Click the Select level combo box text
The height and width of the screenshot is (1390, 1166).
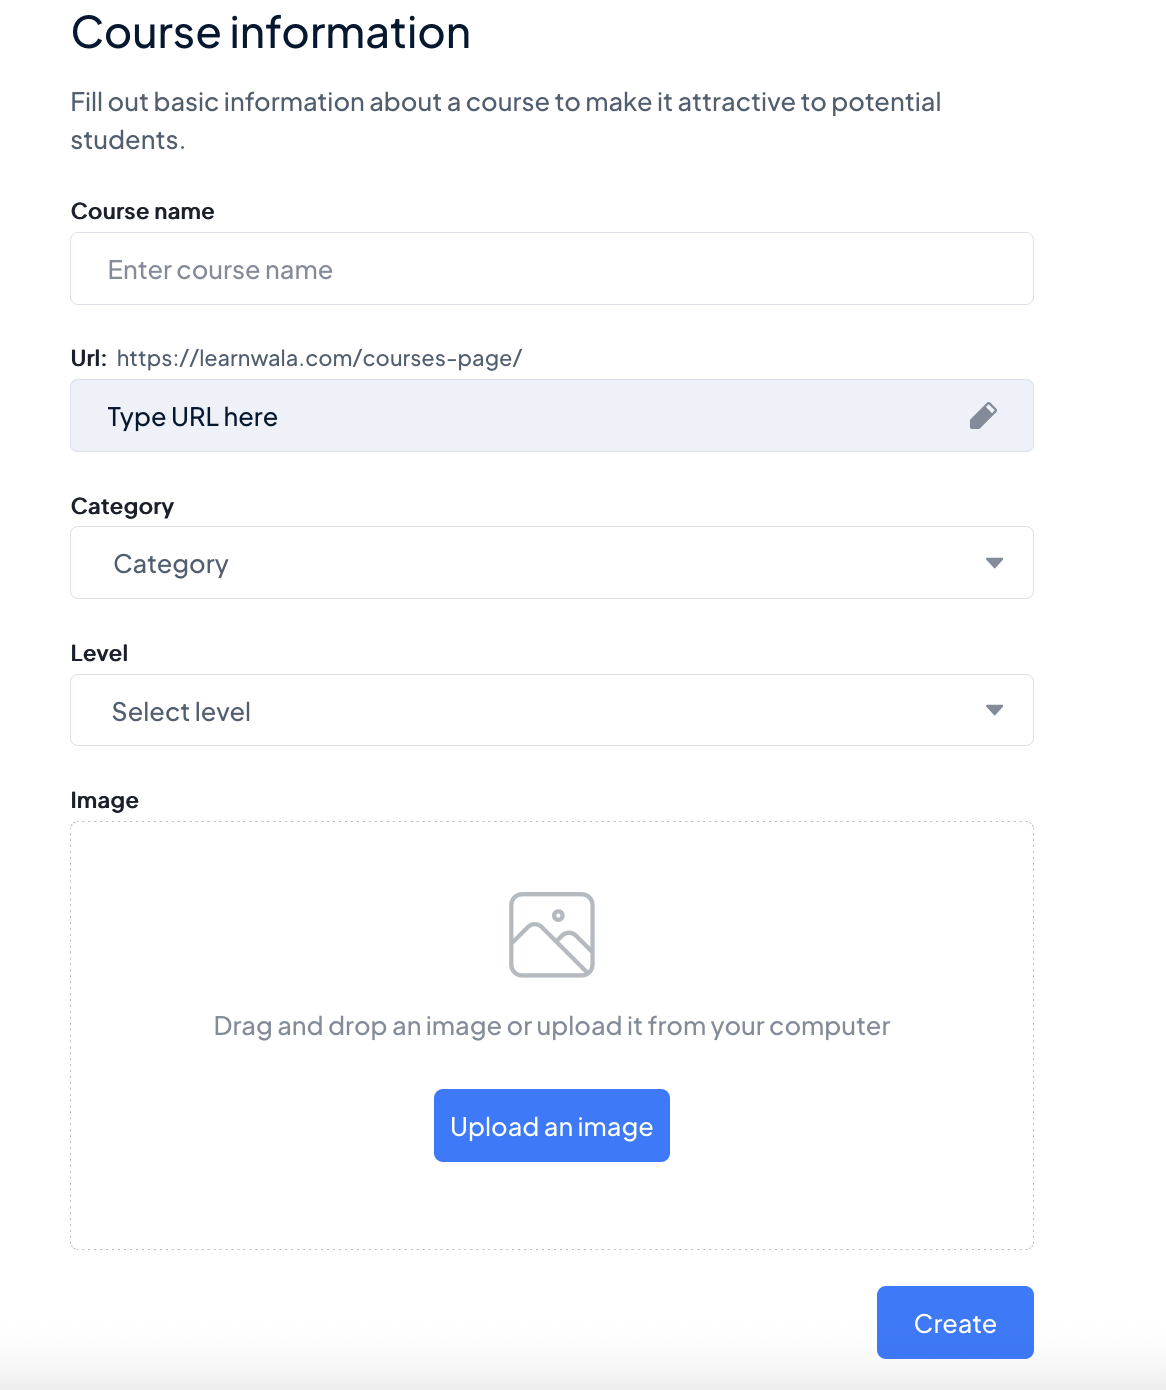pyautogui.click(x=181, y=712)
